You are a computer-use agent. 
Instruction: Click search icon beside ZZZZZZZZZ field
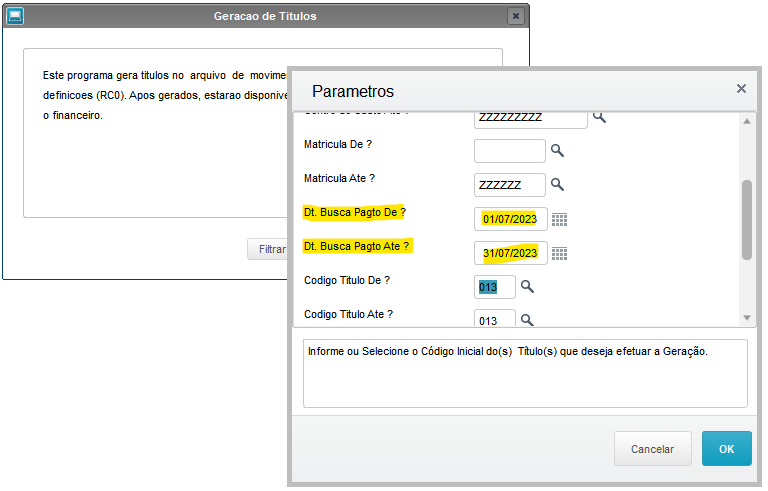600,117
